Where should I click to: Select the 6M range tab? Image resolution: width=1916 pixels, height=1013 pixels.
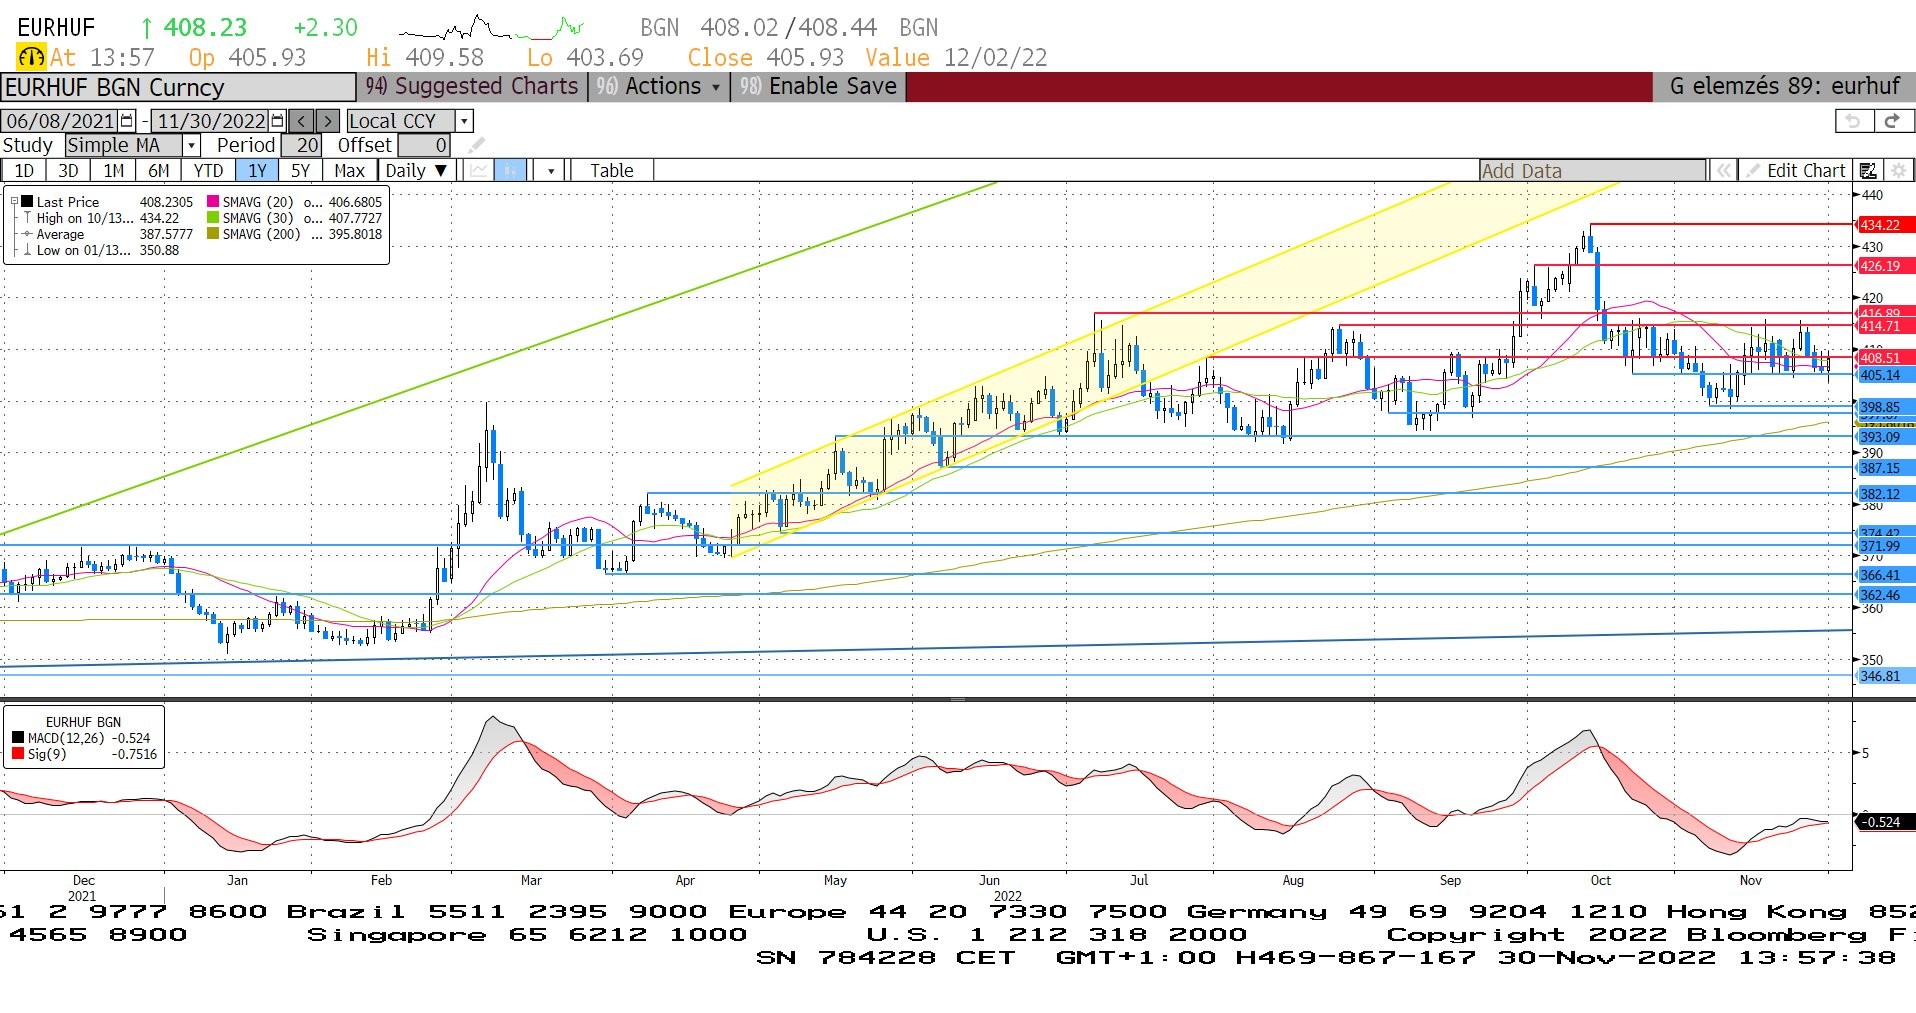point(159,171)
